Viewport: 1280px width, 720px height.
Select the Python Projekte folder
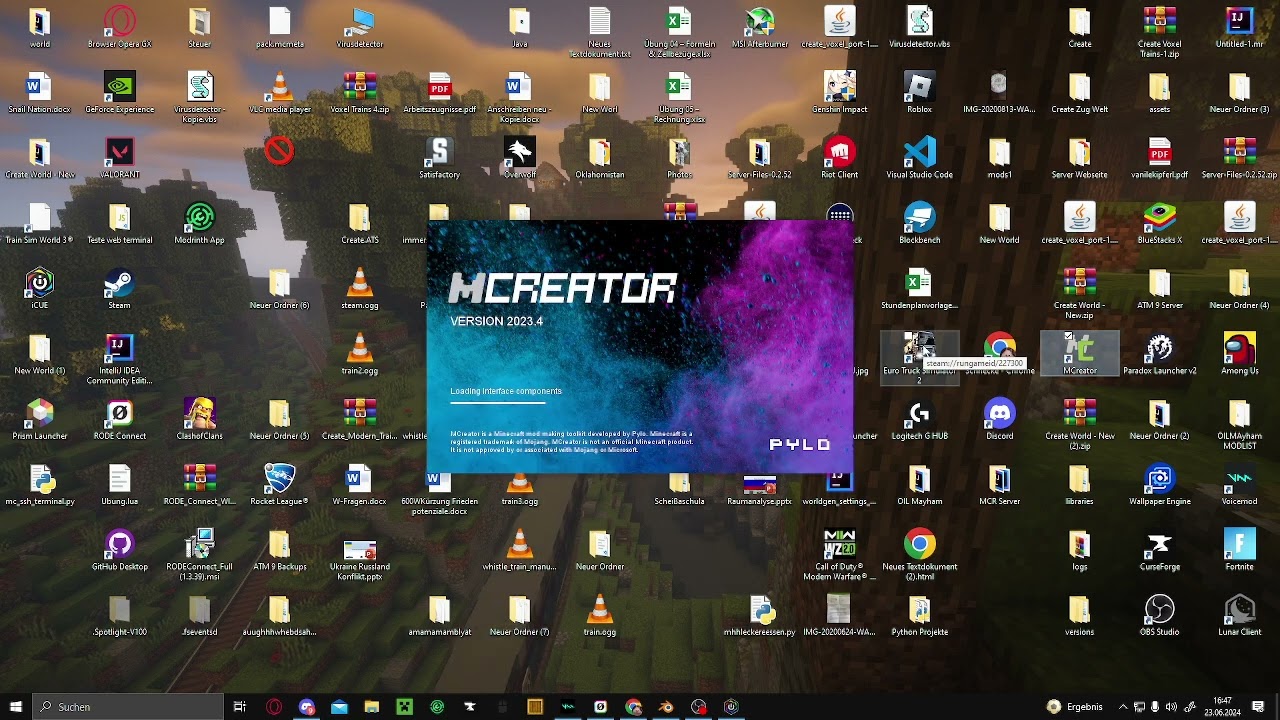[x=919, y=616]
